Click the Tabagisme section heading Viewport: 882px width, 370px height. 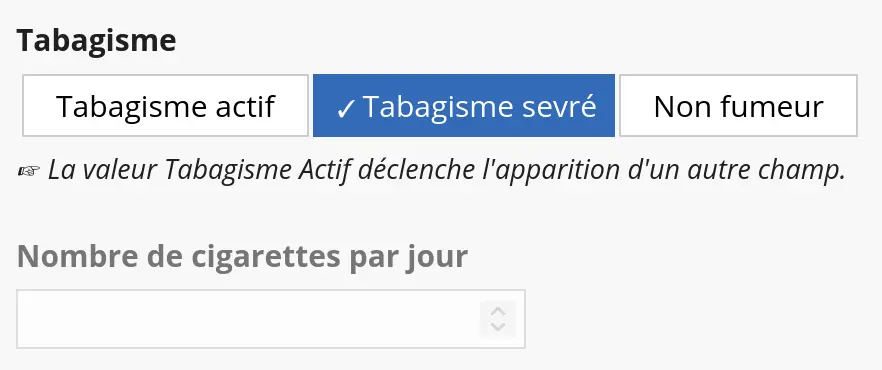click(96, 40)
